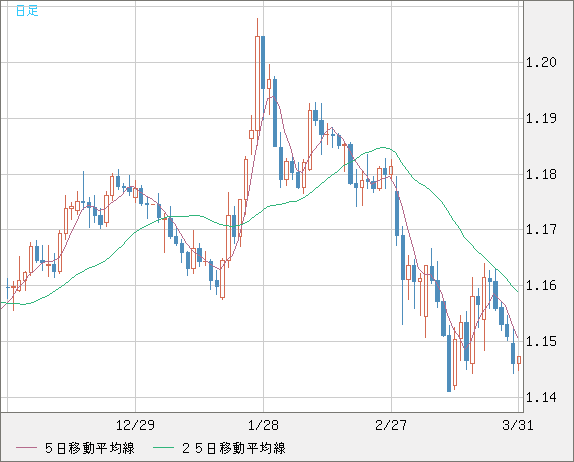This screenshot has height=462, width=574.
Task: Click the 1.14 price axis label
Action: point(541,397)
